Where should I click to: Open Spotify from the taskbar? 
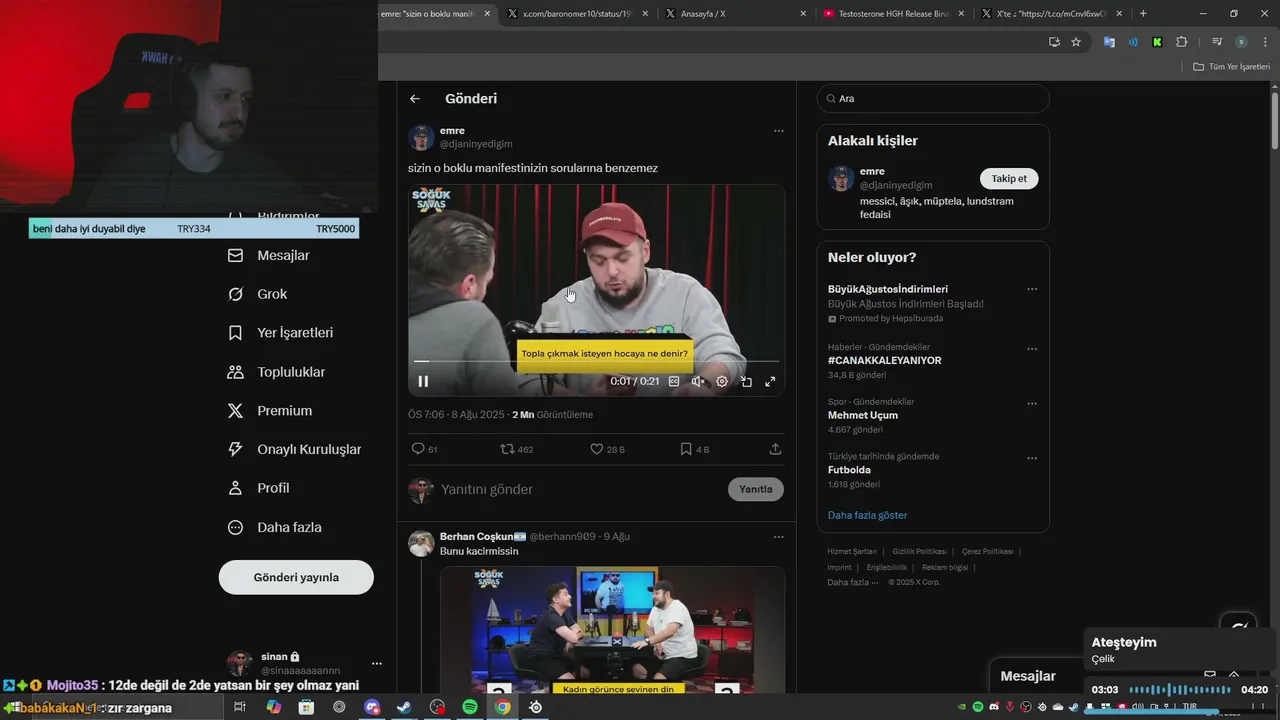click(x=470, y=707)
